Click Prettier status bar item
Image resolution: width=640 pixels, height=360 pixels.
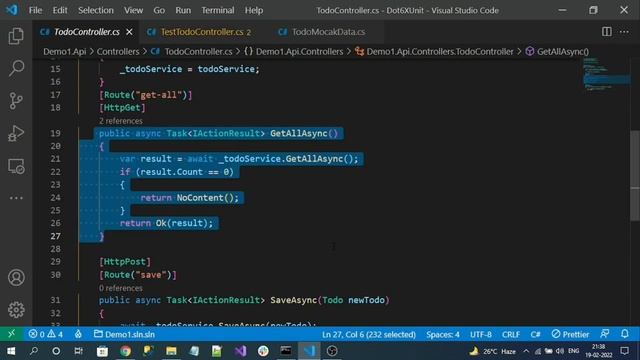click(x=570, y=334)
